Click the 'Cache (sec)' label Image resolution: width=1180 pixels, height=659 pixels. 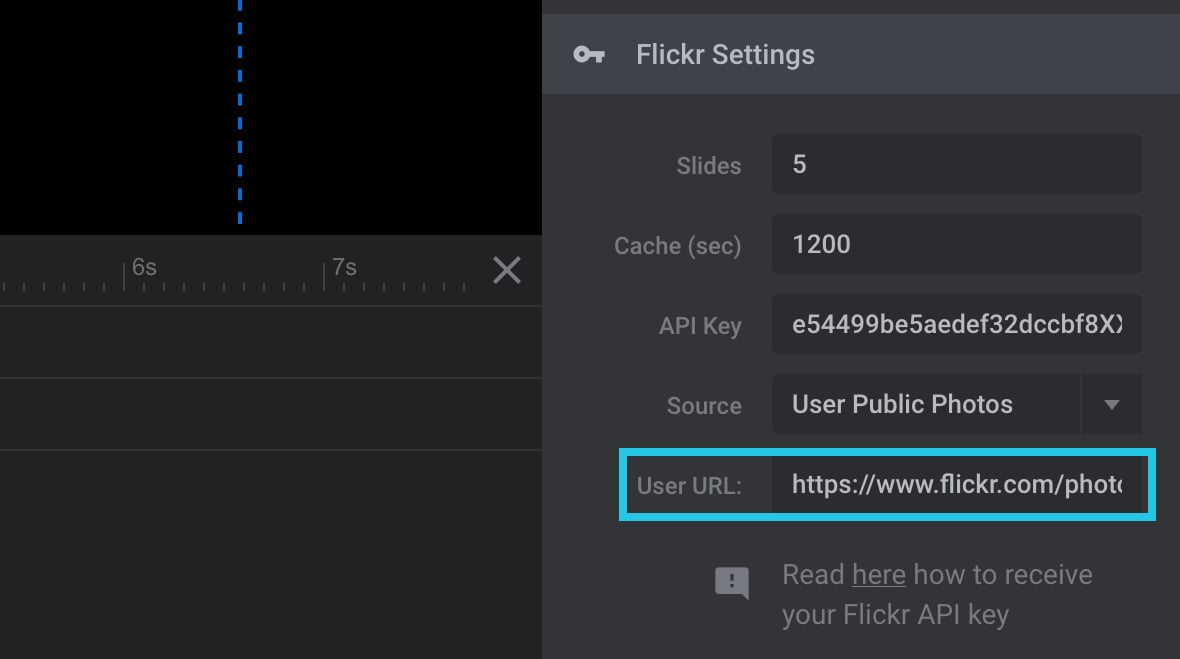coord(677,246)
